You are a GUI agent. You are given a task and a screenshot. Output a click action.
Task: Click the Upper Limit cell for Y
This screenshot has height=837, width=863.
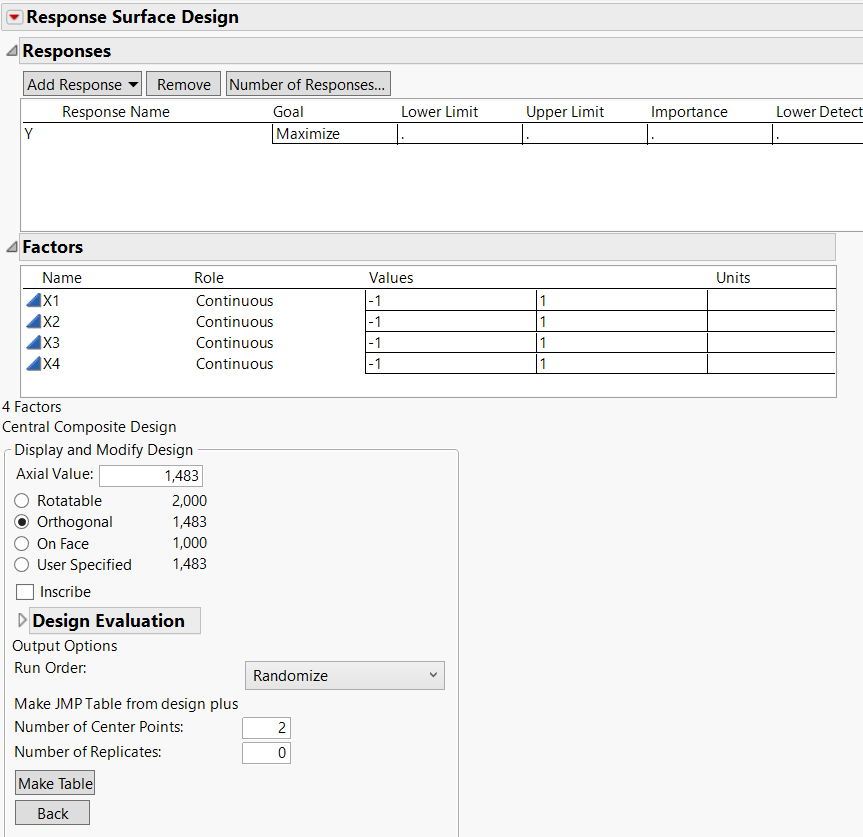click(585, 134)
